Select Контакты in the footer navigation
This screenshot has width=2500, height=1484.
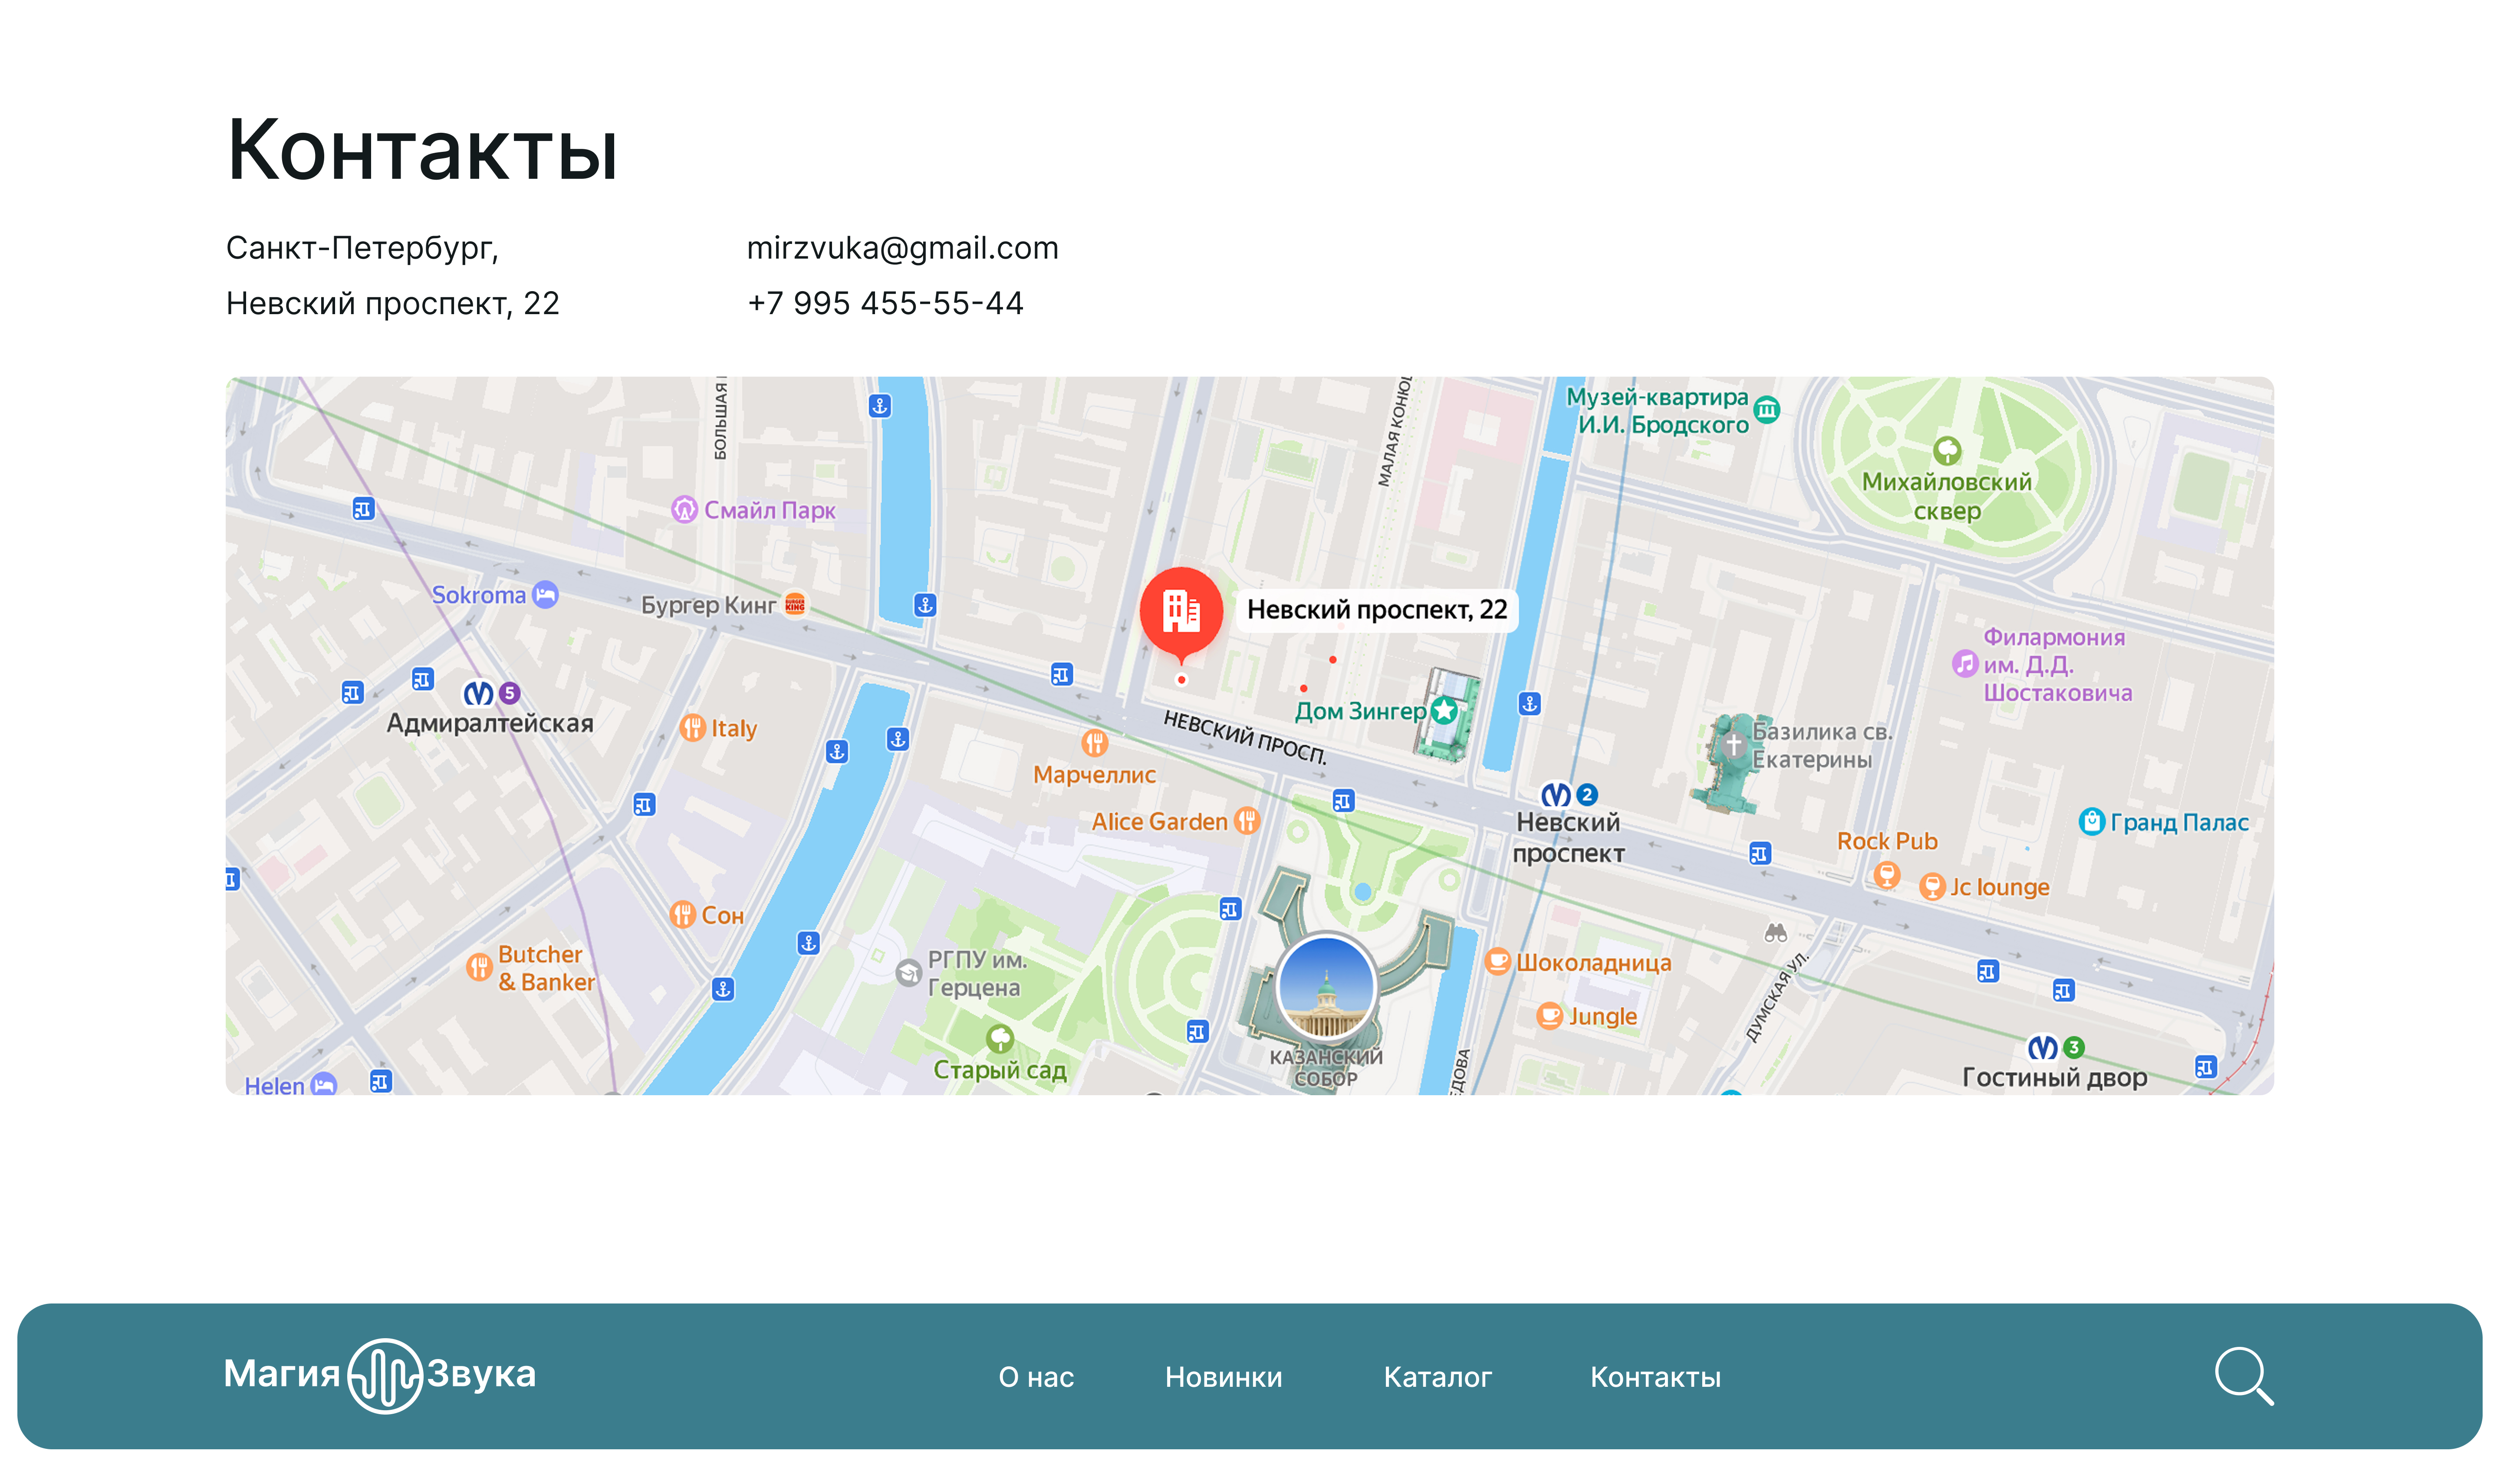1655,1377
